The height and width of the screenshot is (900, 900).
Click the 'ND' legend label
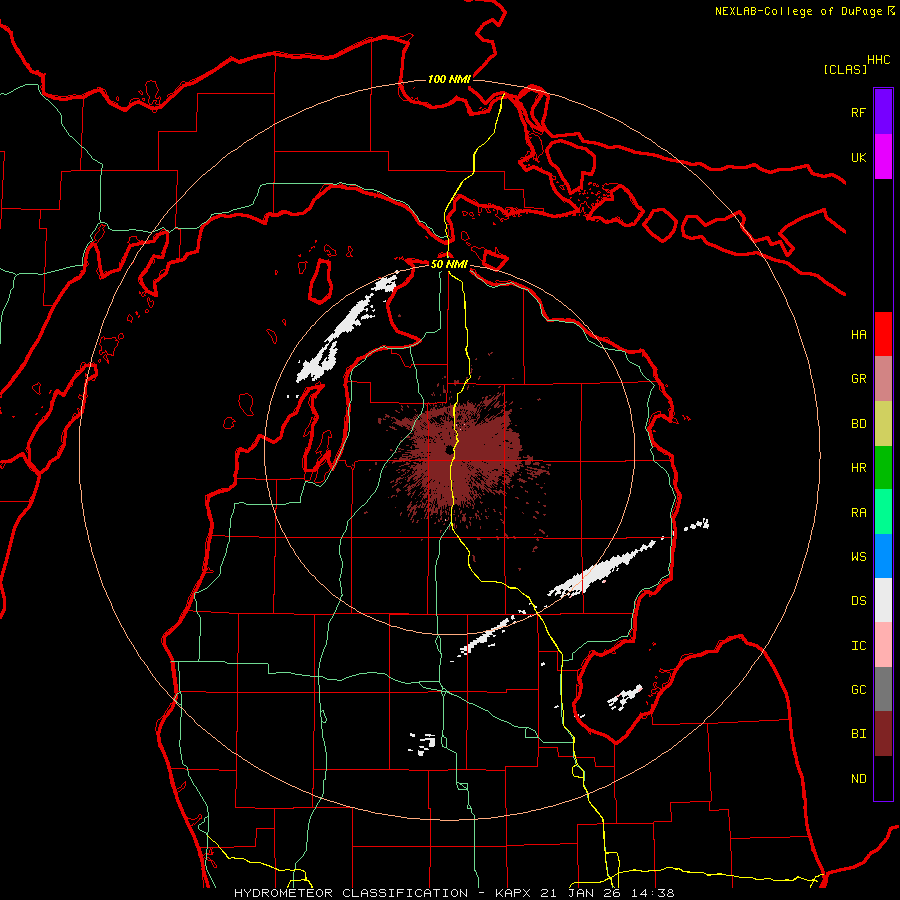pos(858,779)
